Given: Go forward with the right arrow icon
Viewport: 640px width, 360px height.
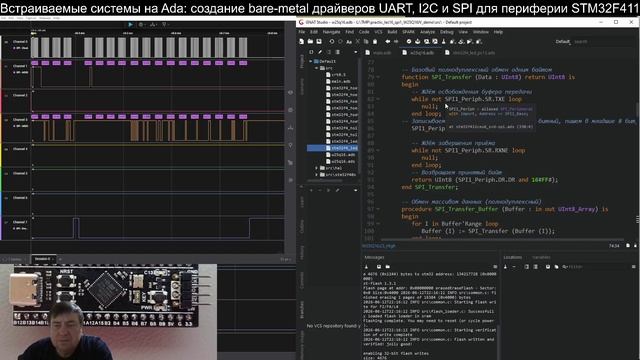Looking at the screenshot, I should tap(396, 41).
